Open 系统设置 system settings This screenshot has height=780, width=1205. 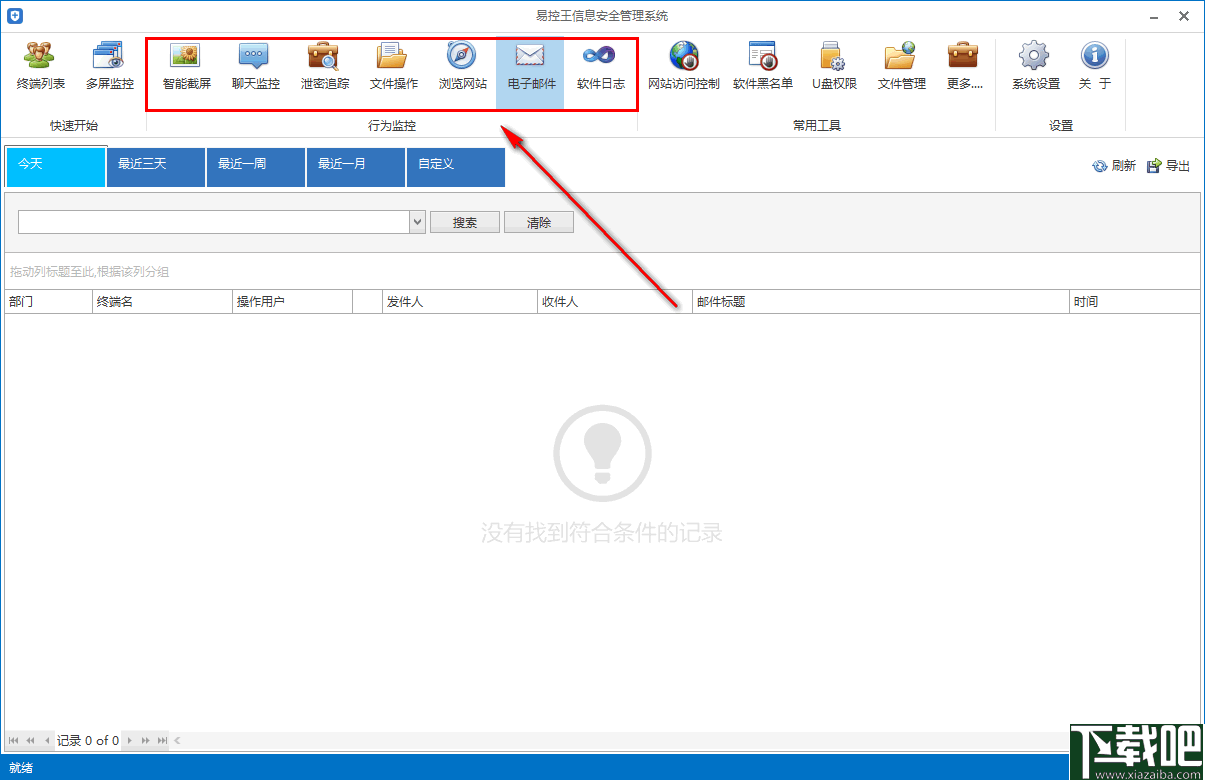click(1035, 66)
